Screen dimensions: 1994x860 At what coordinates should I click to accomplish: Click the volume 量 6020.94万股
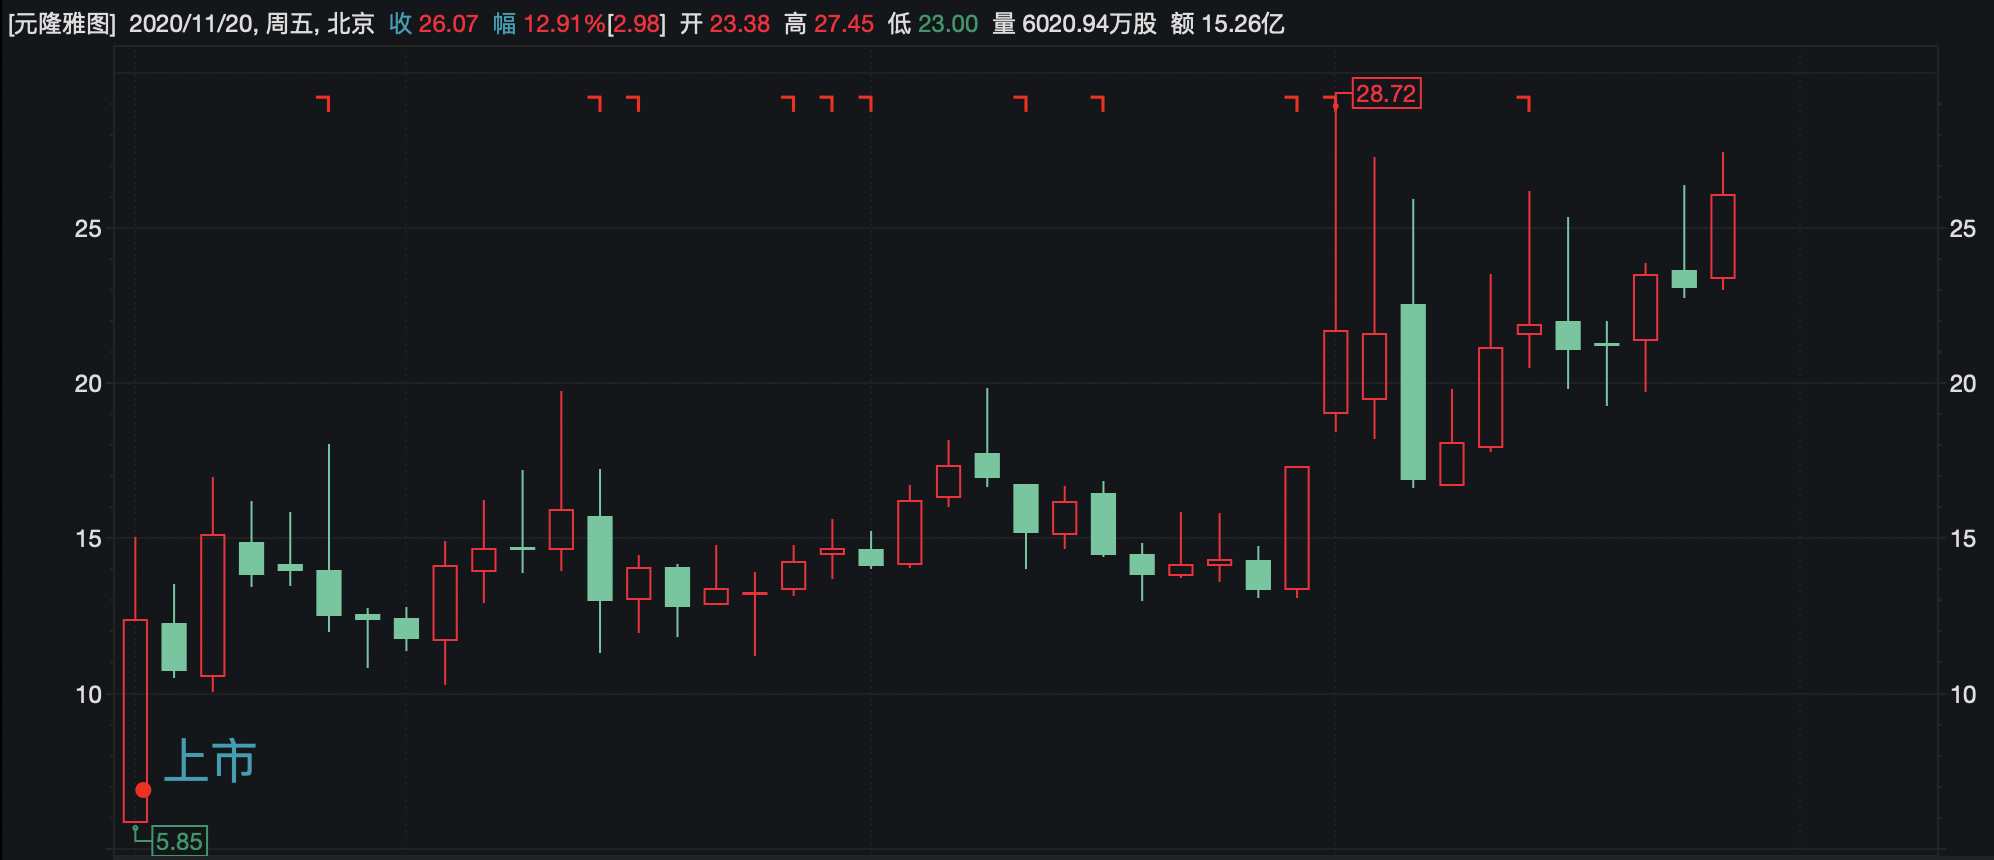tap(1074, 24)
